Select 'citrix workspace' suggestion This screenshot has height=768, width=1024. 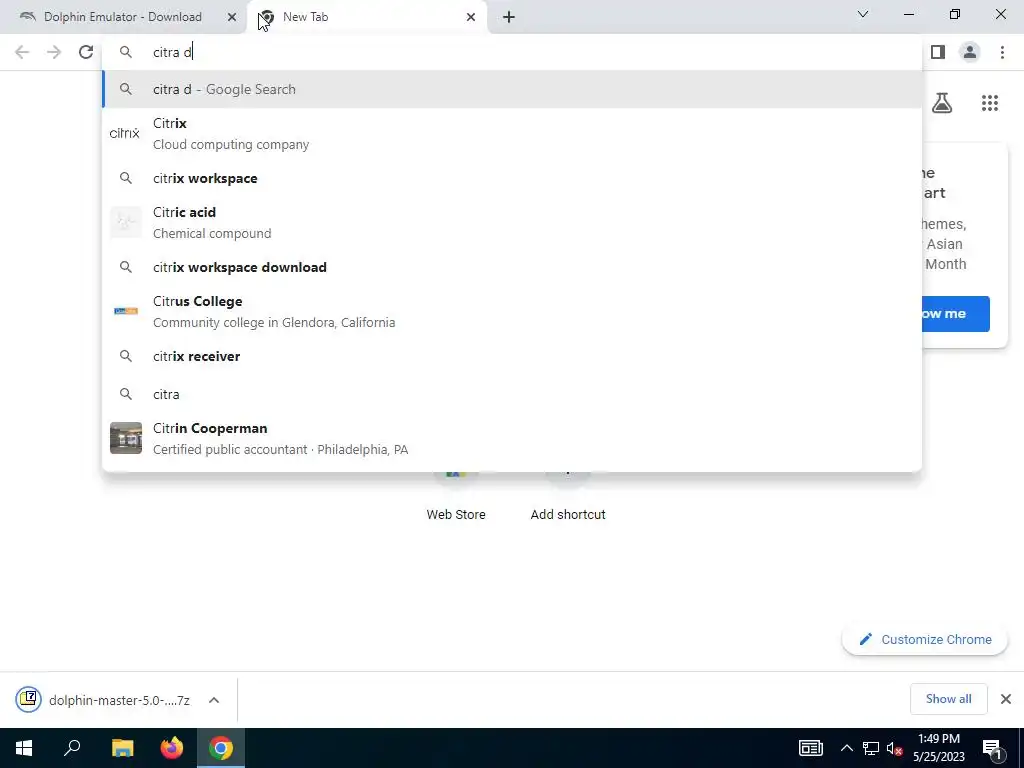pos(512,178)
